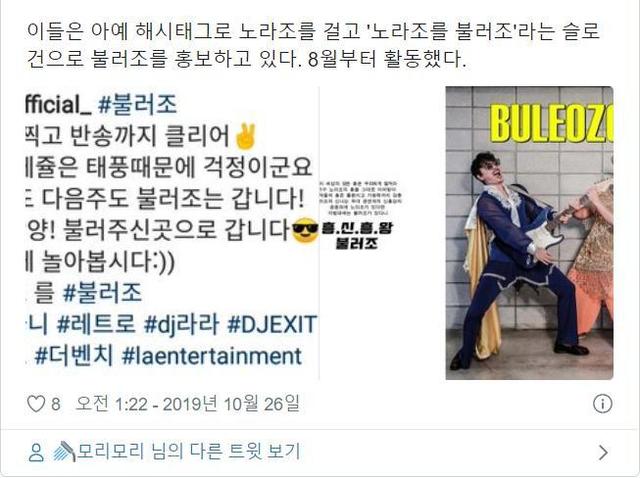
Task: Expand the more tweets chevron arrow
Action: click(603, 452)
